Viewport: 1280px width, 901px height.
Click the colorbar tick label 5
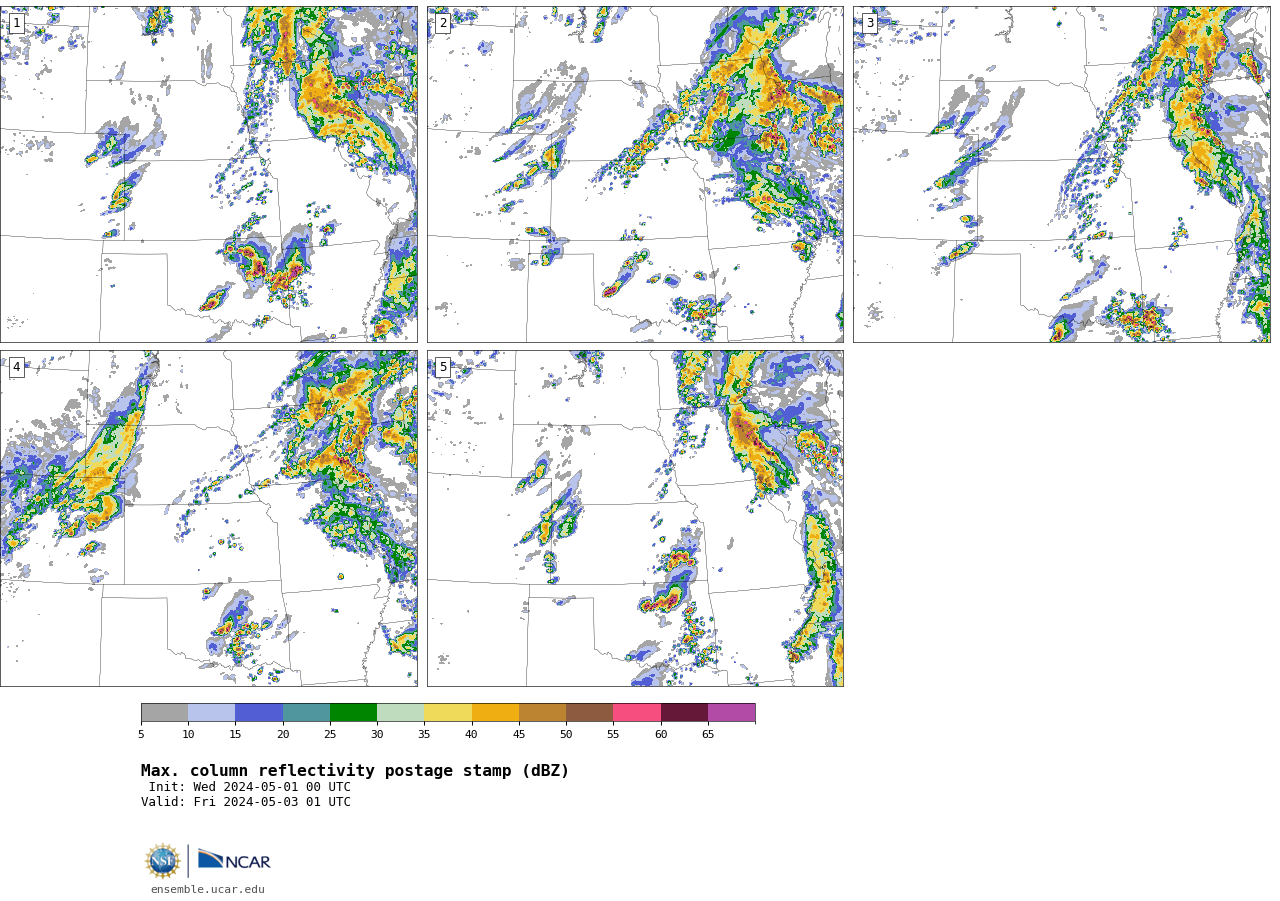point(141,734)
